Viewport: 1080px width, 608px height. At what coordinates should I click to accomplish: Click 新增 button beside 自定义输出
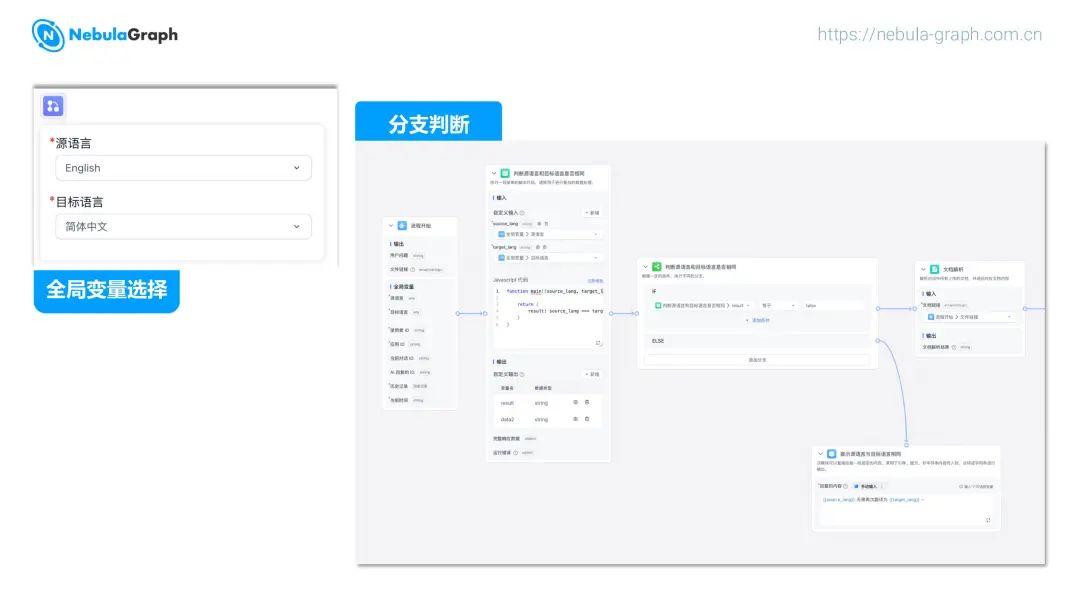pyautogui.click(x=592, y=375)
